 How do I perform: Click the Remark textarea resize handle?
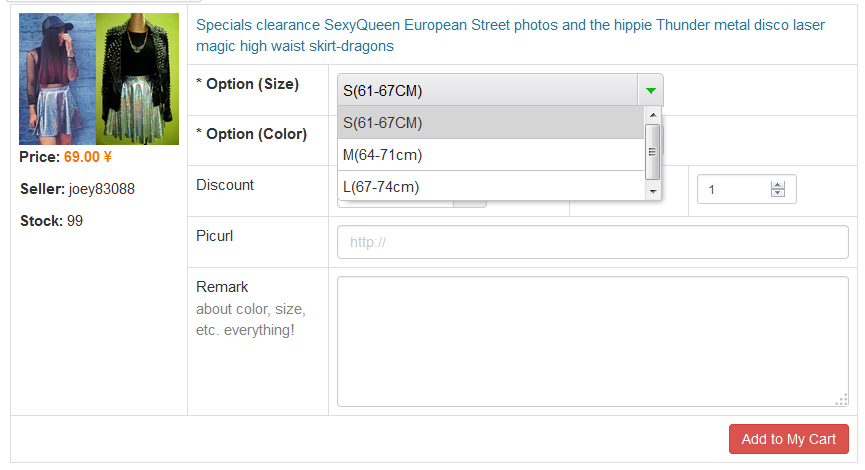click(x=842, y=400)
